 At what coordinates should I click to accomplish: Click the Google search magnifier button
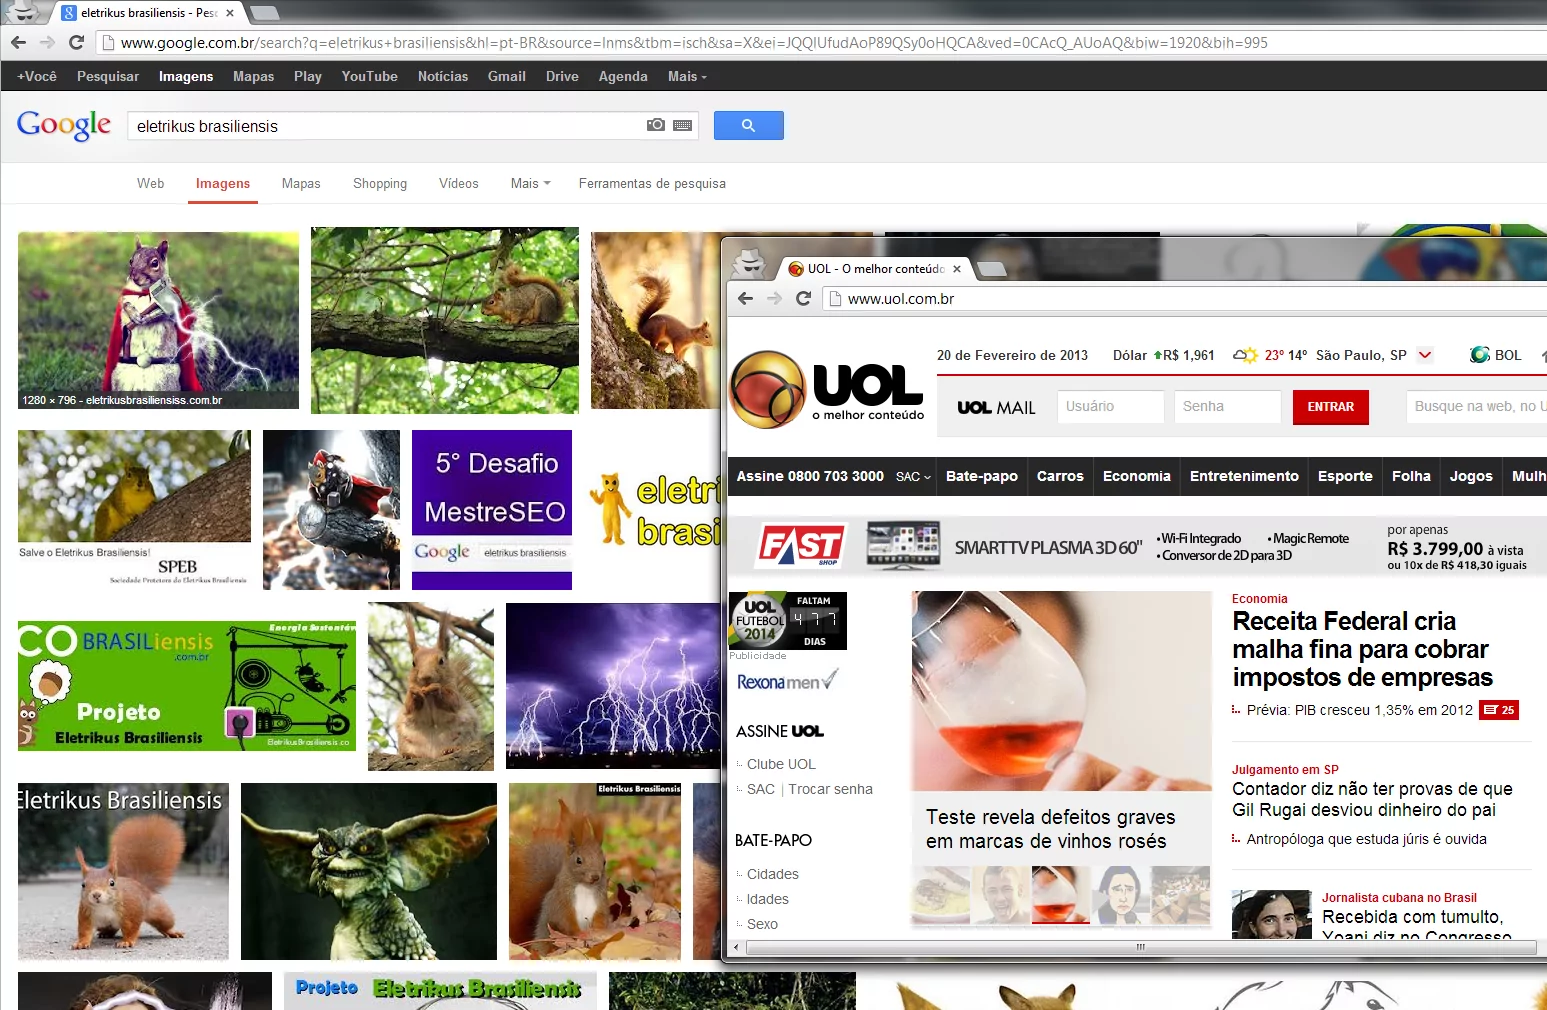(x=748, y=125)
